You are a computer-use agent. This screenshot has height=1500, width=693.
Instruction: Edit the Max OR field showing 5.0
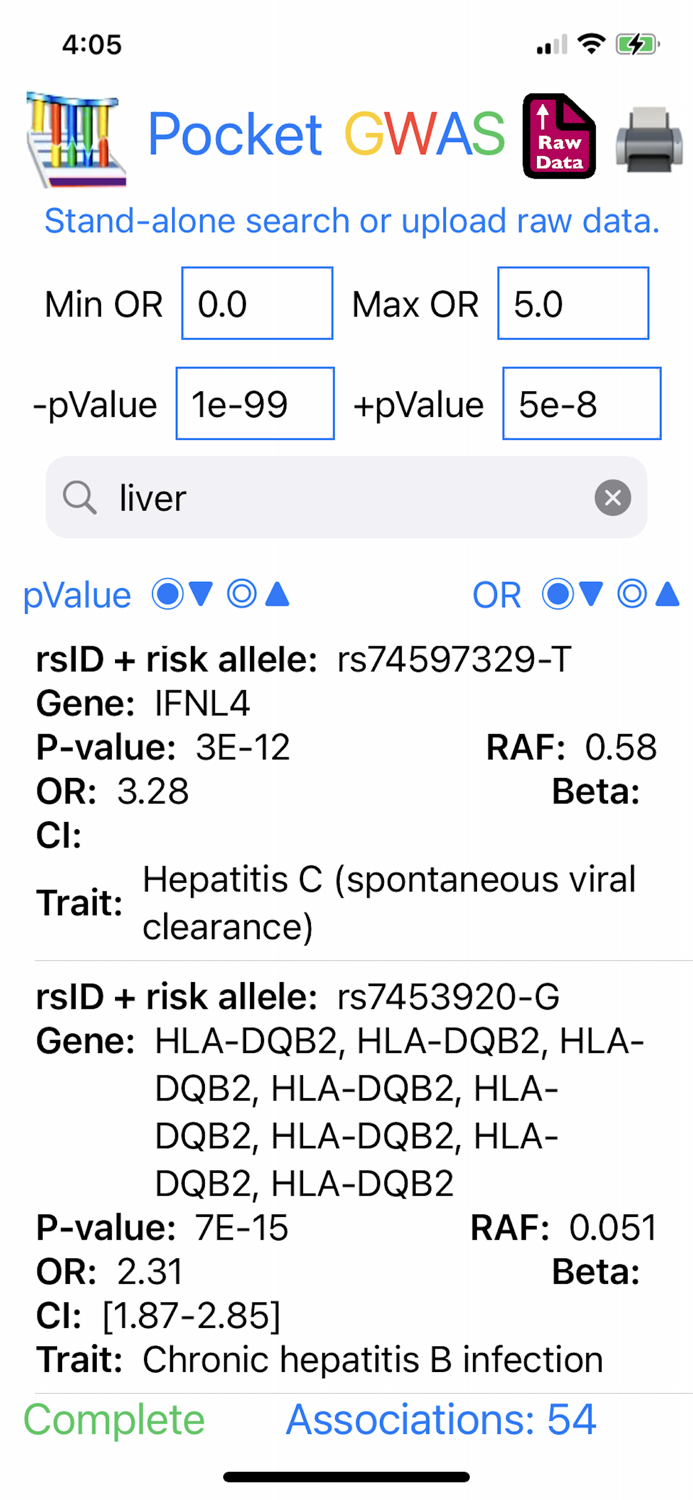coord(573,303)
